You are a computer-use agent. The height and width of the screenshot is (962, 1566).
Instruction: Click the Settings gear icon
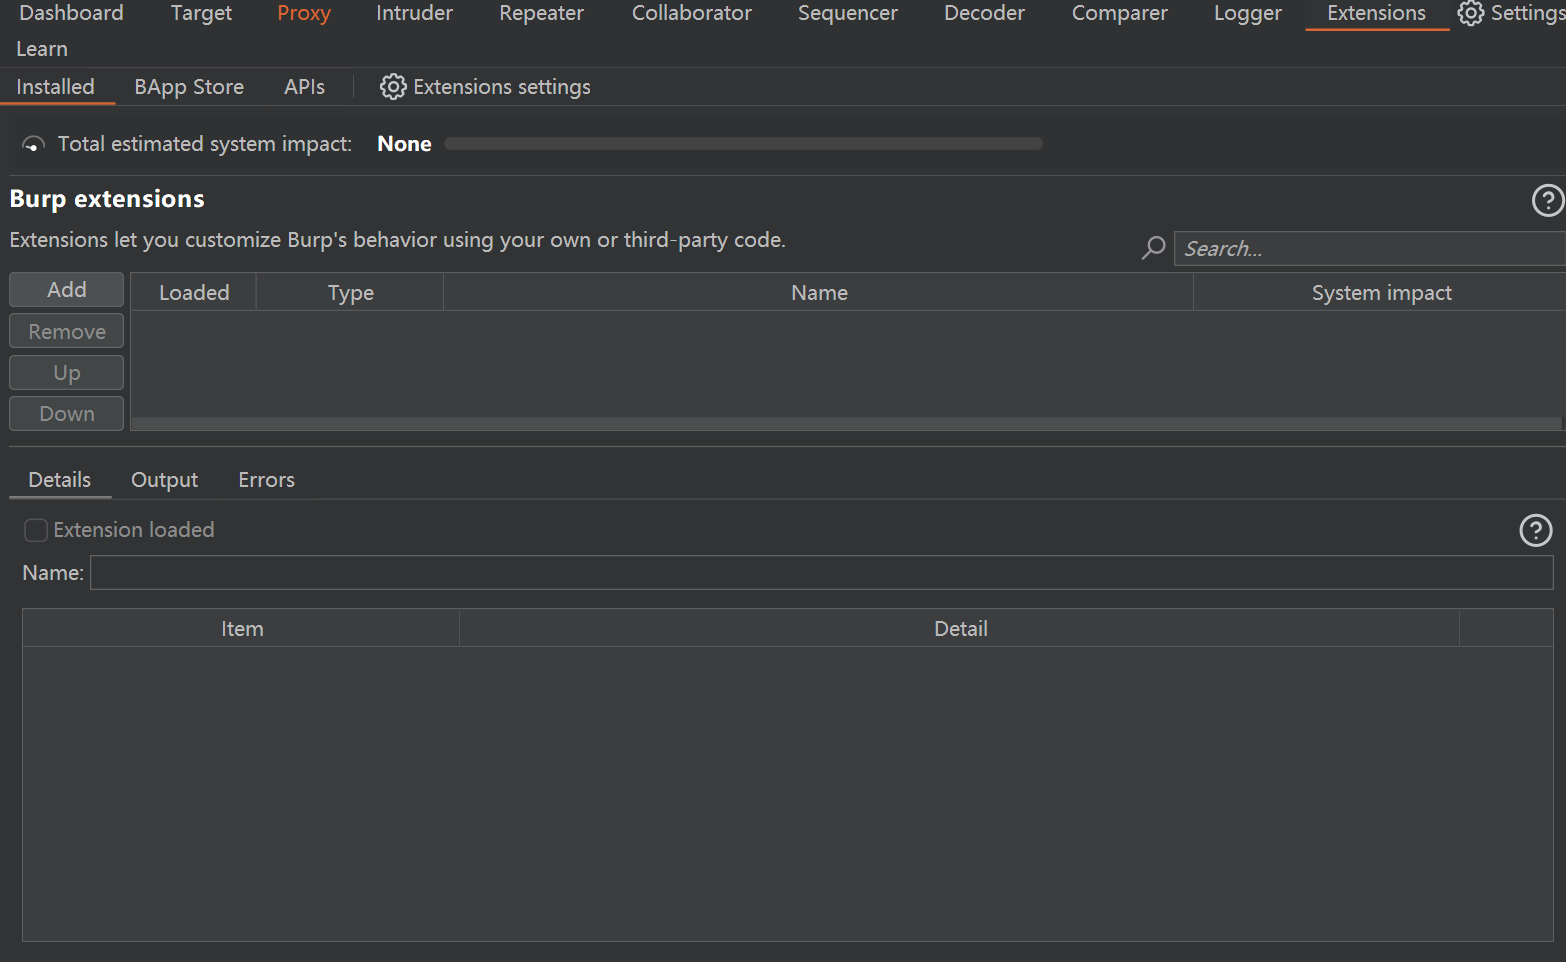[x=1470, y=13]
